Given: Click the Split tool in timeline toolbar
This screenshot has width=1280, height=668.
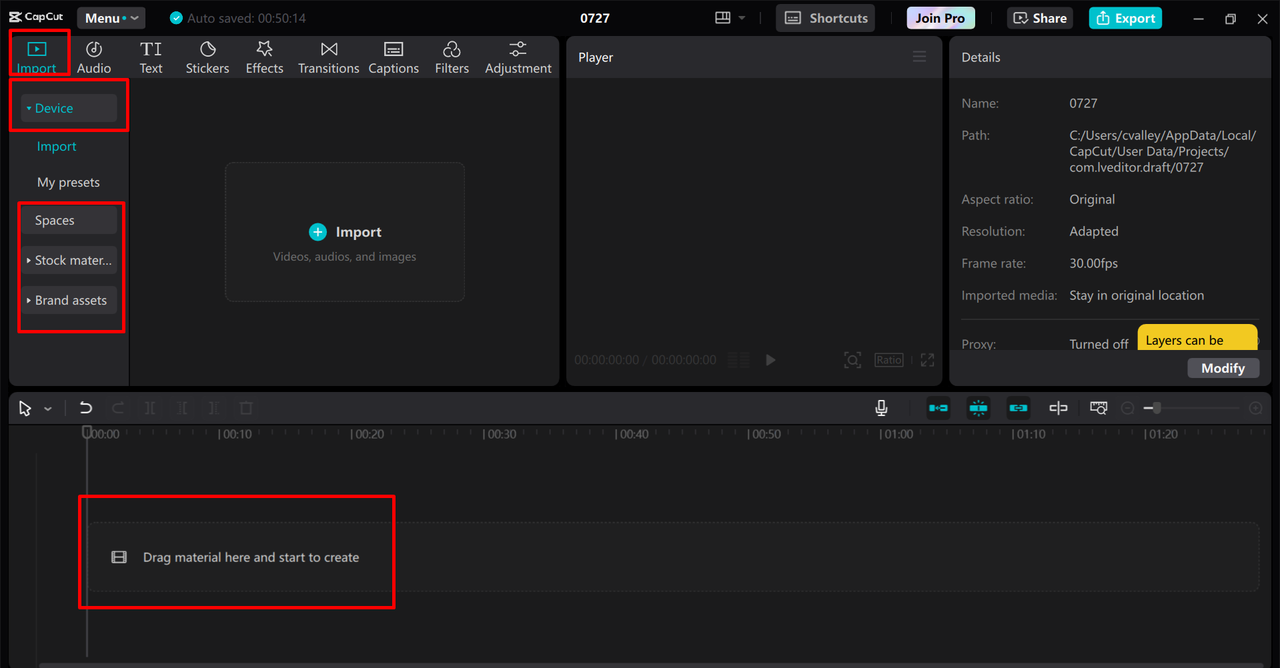Looking at the screenshot, I should pyautogui.click(x=150, y=408).
